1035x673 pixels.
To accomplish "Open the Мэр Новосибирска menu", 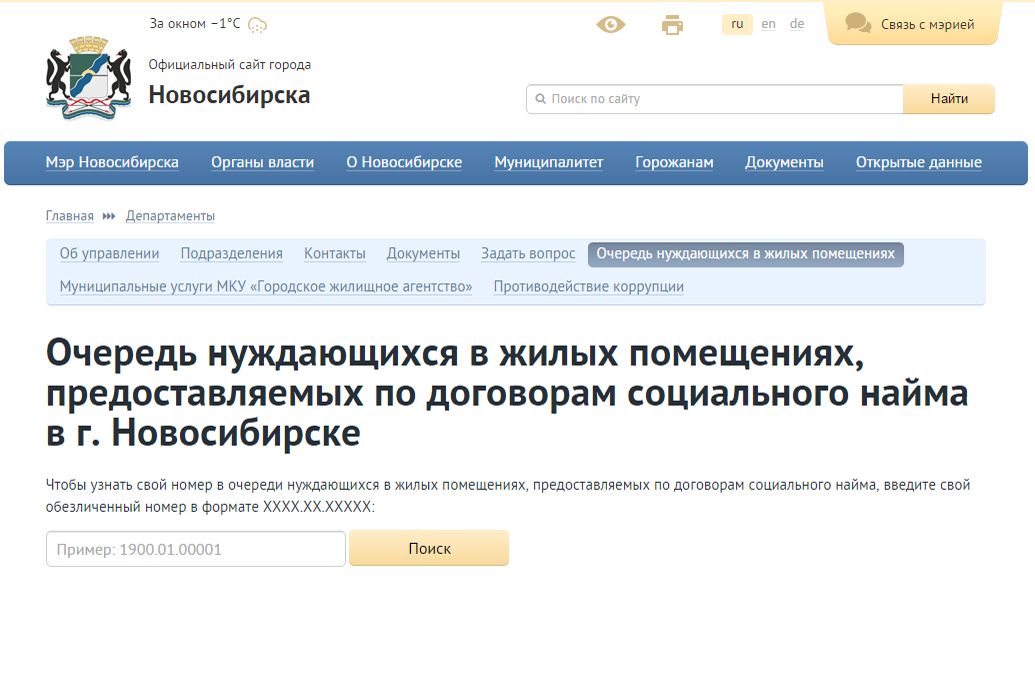I will pyautogui.click(x=112, y=162).
